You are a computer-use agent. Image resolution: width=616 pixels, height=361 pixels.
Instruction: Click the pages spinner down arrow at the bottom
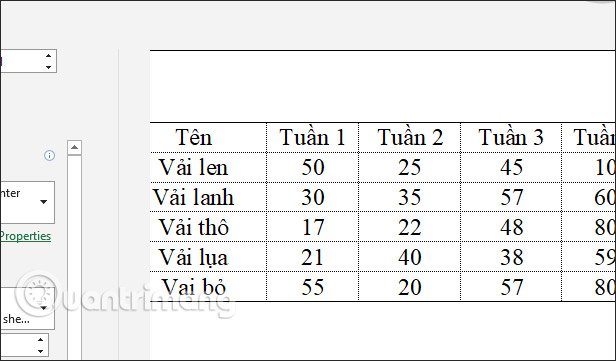40,351
